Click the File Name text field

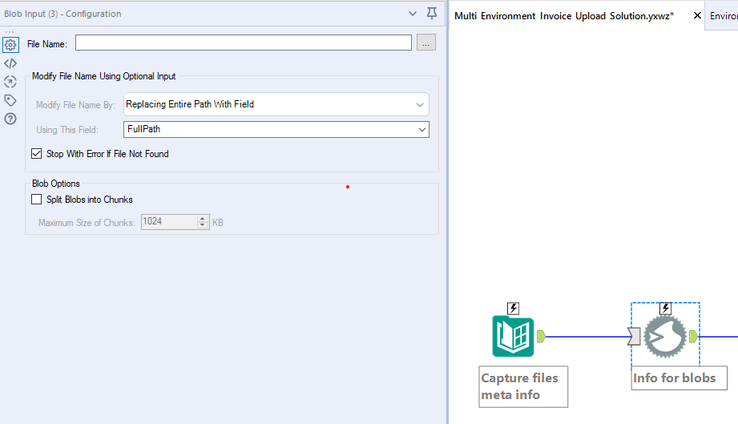point(243,43)
